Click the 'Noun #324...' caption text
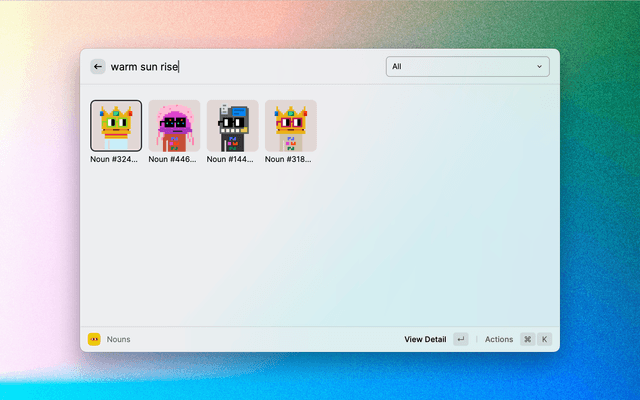The height and width of the screenshot is (400, 640). tap(116, 159)
